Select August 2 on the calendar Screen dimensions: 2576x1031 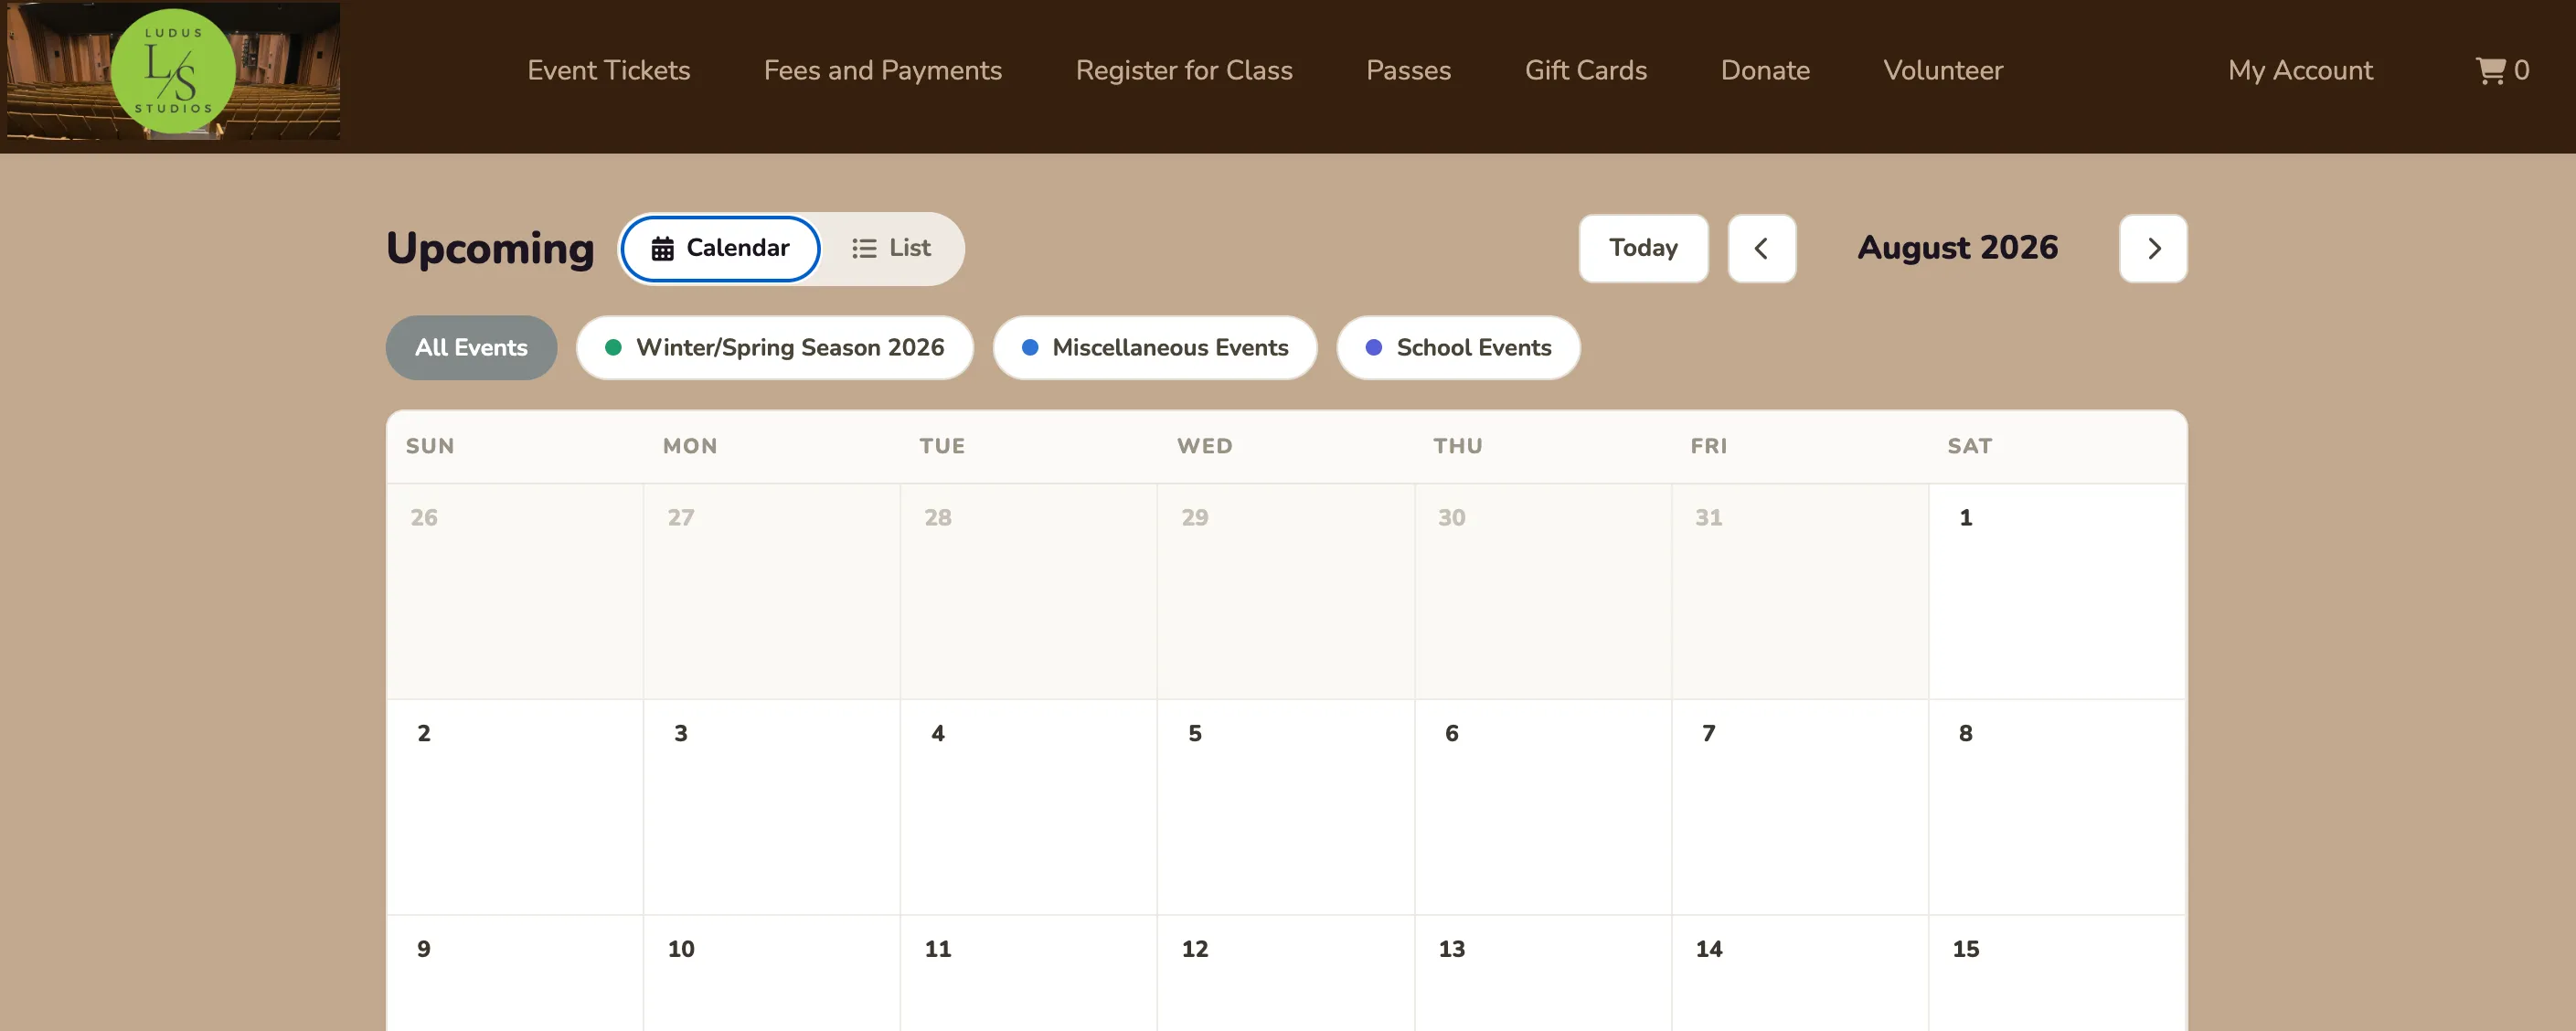coord(515,807)
